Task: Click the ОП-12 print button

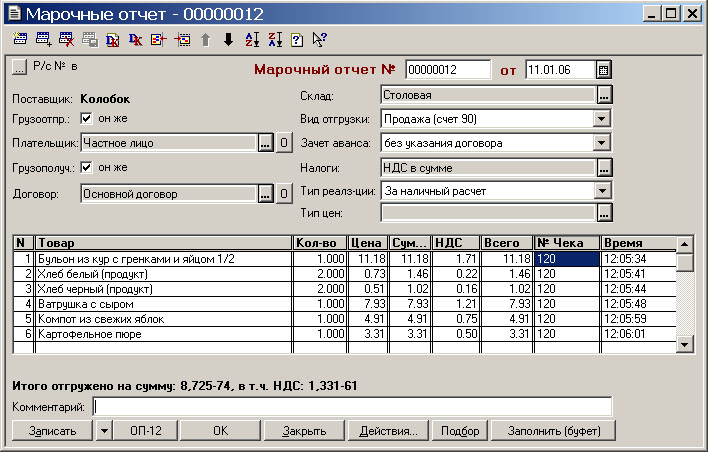Action: [x=146, y=432]
